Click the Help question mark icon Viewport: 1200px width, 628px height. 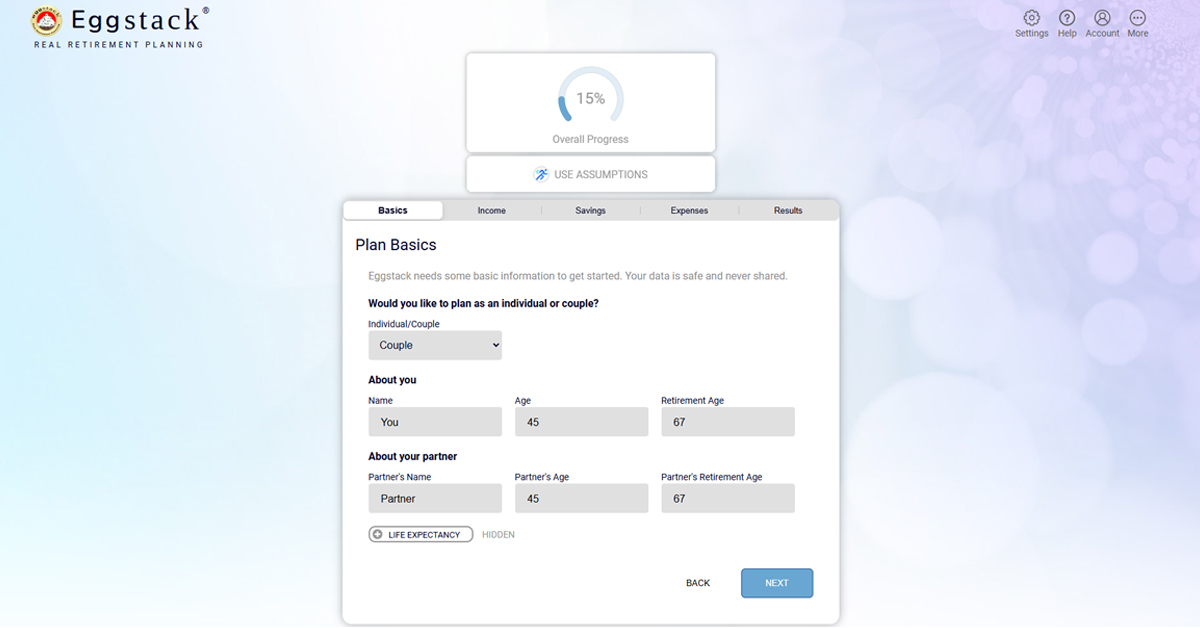click(1067, 18)
